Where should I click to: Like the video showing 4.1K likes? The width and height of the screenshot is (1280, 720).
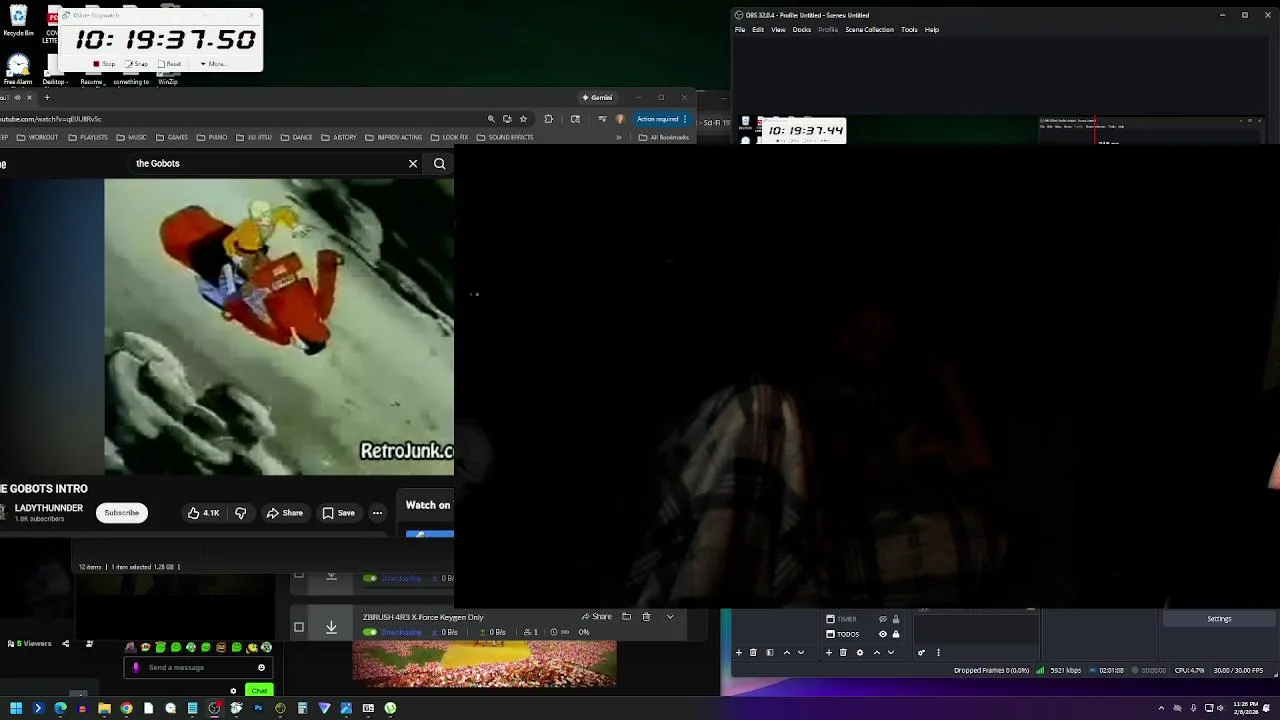click(x=203, y=513)
